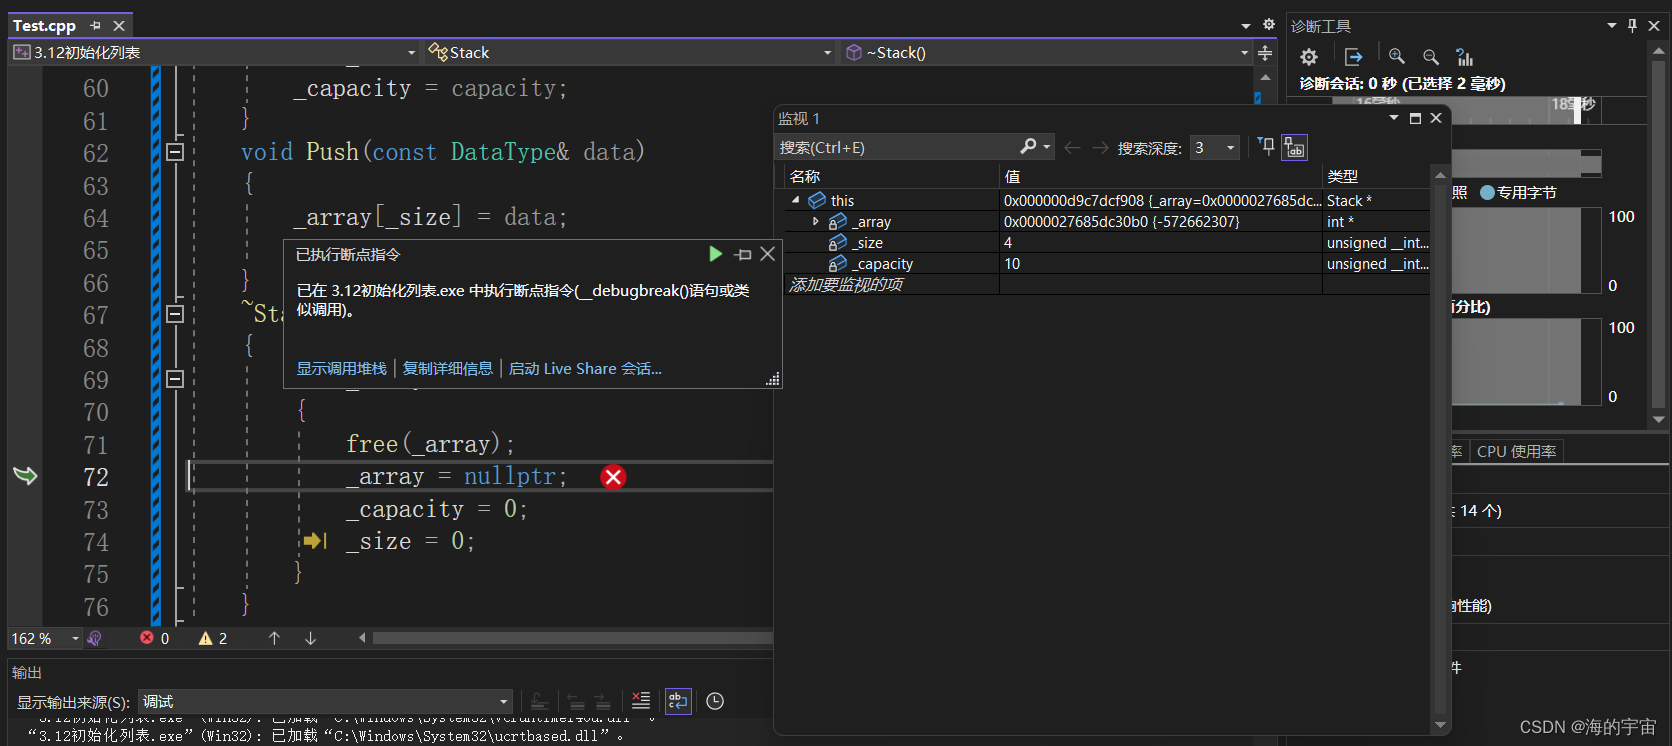Toggle pinned property display button in watch
1672x746 pixels.
(x=1295, y=148)
